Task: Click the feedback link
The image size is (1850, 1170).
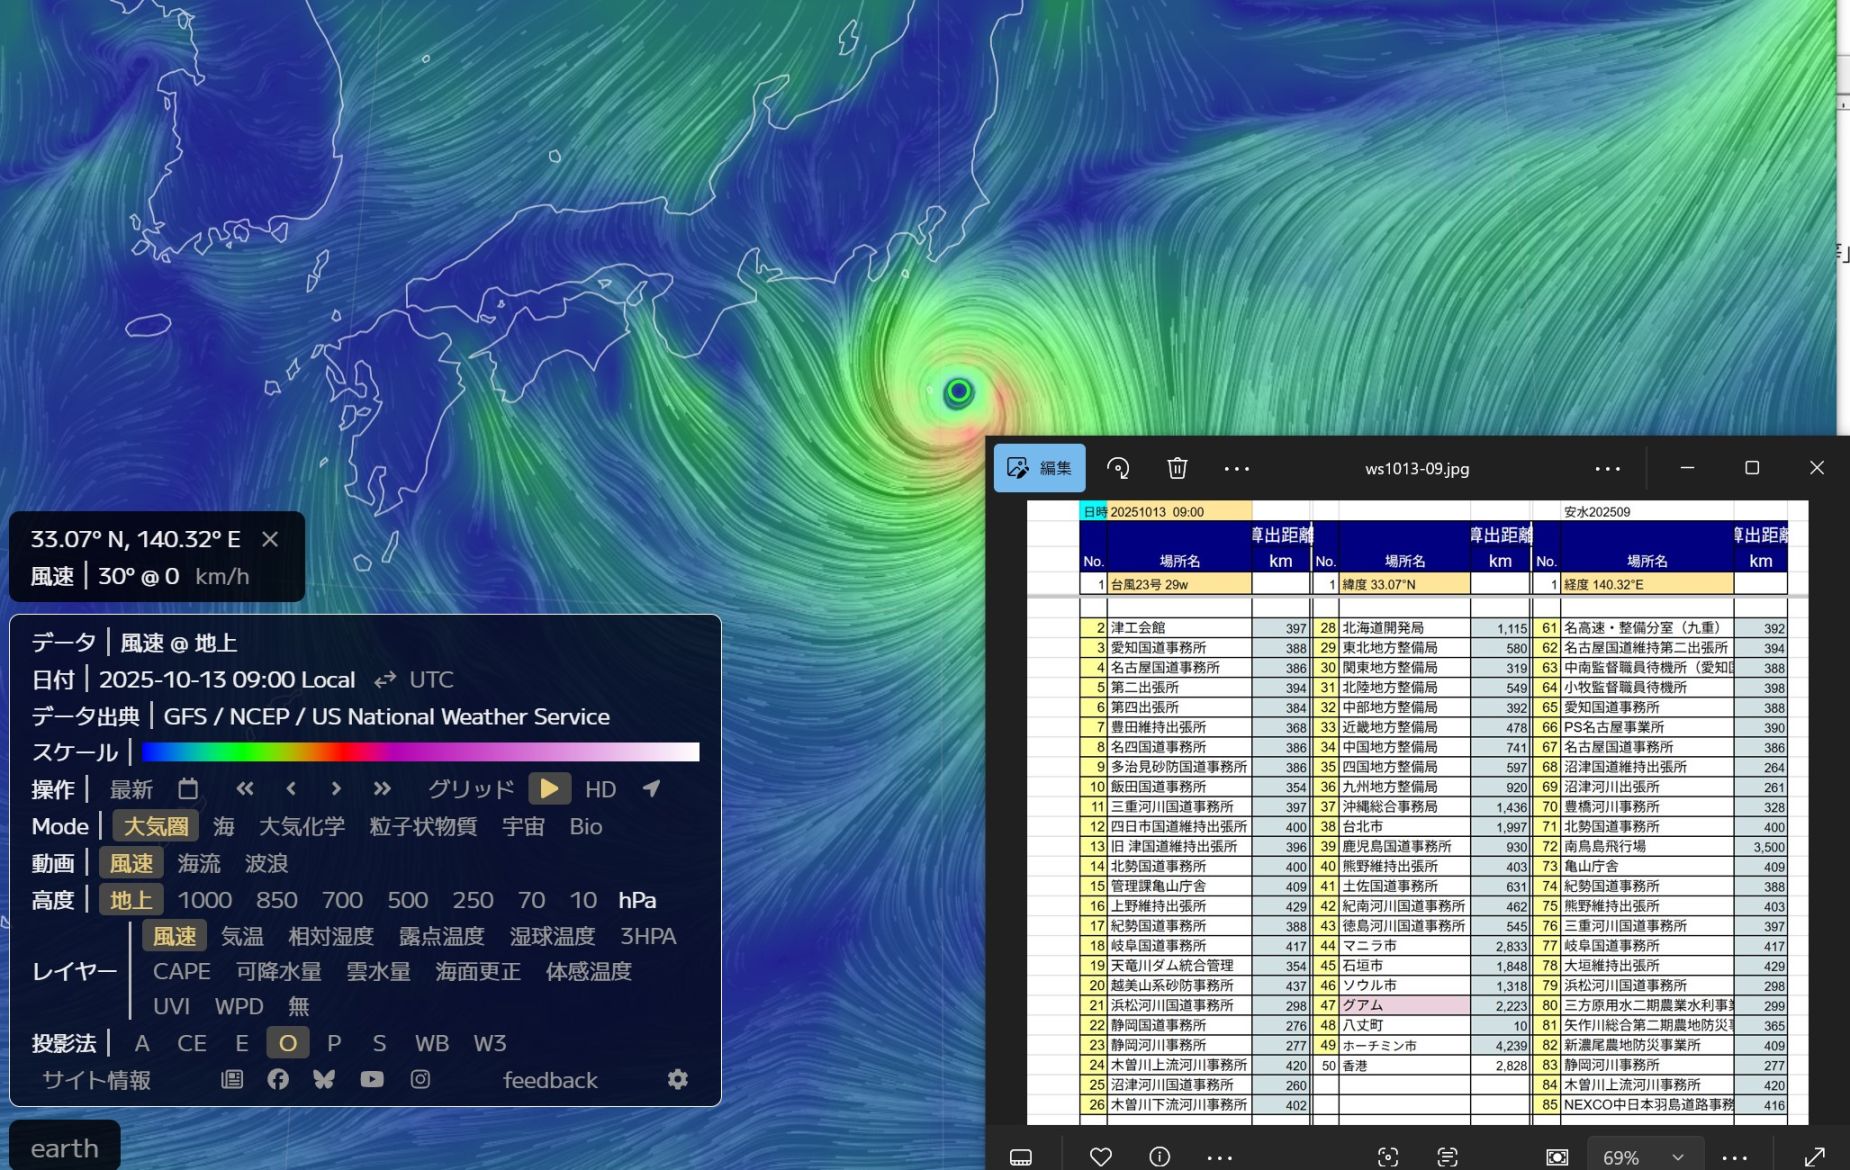Action: point(550,1080)
